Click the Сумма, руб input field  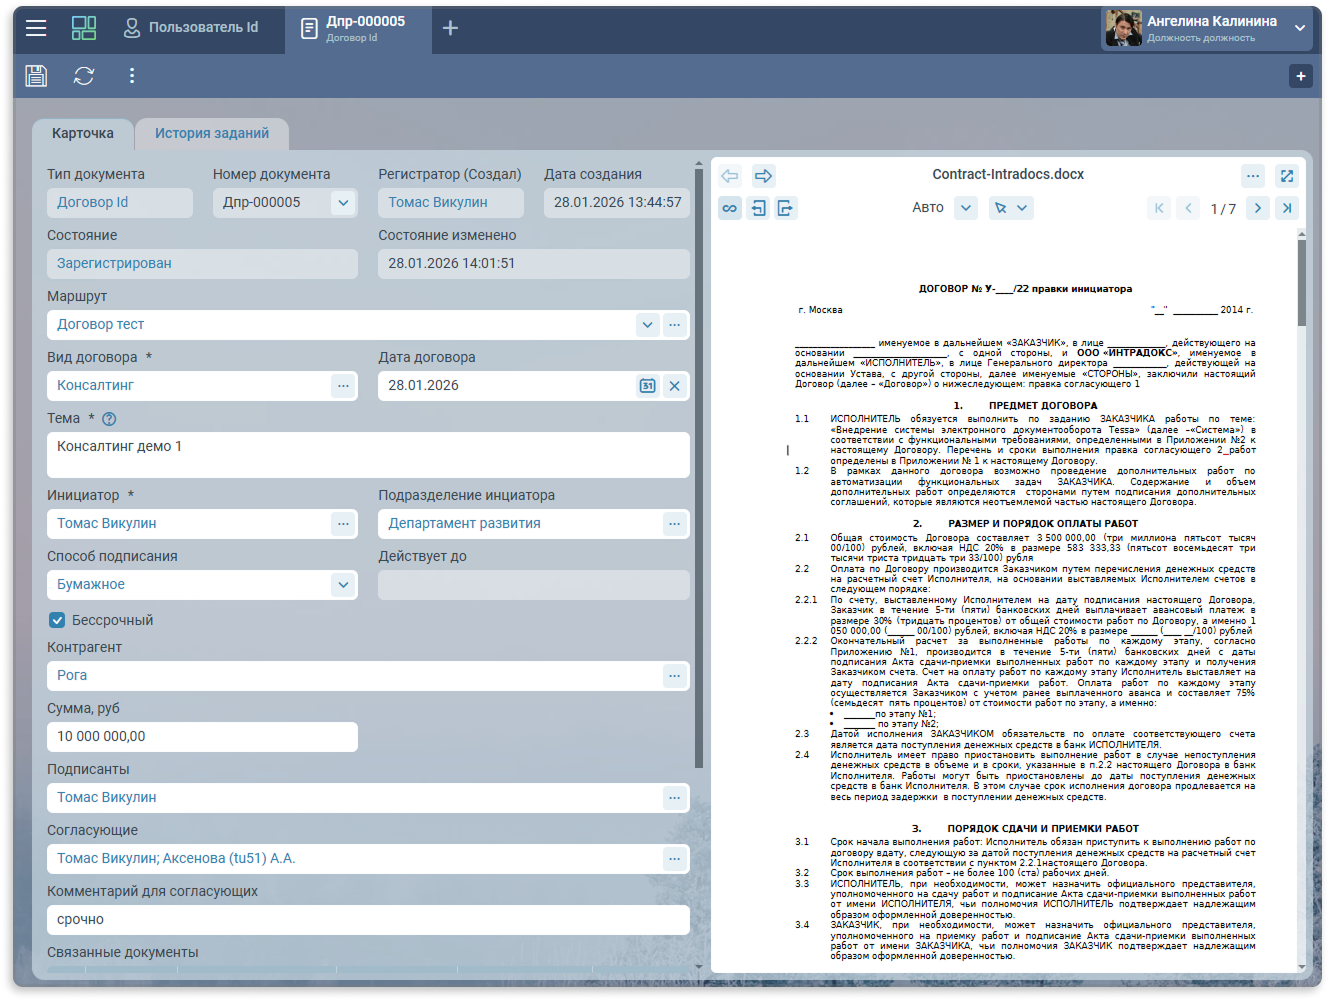point(202,737)
